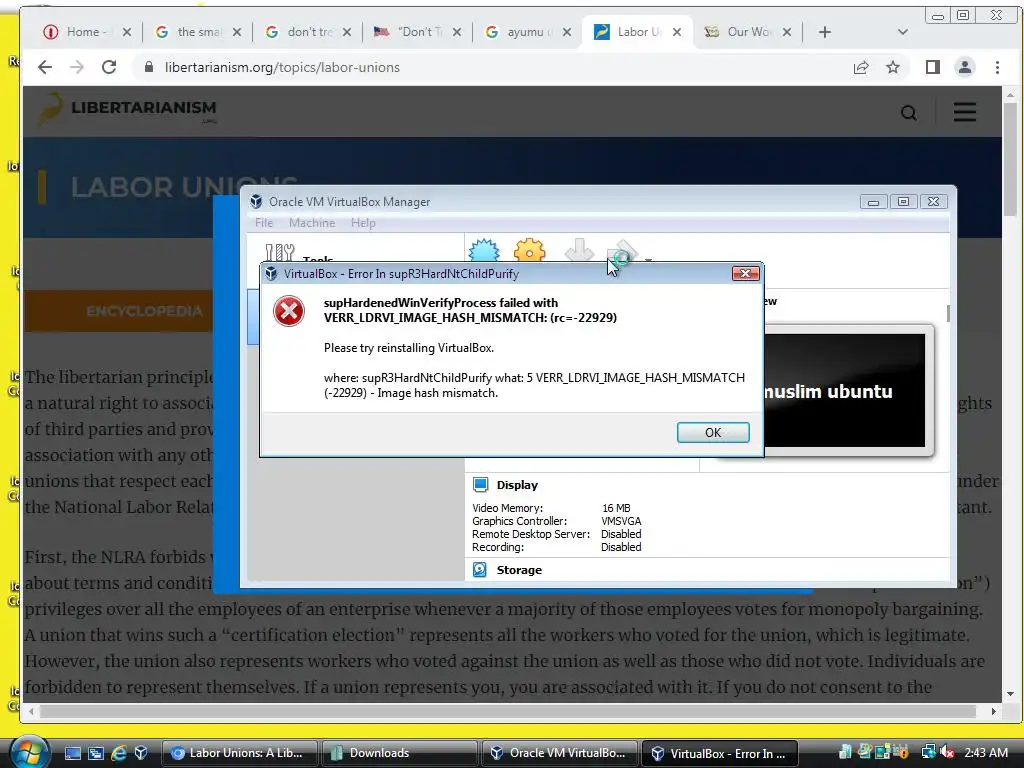This screenshot has height=768, width=1024.
Task: Click the New machine blue starburst icon
Action: click(484, 250)
